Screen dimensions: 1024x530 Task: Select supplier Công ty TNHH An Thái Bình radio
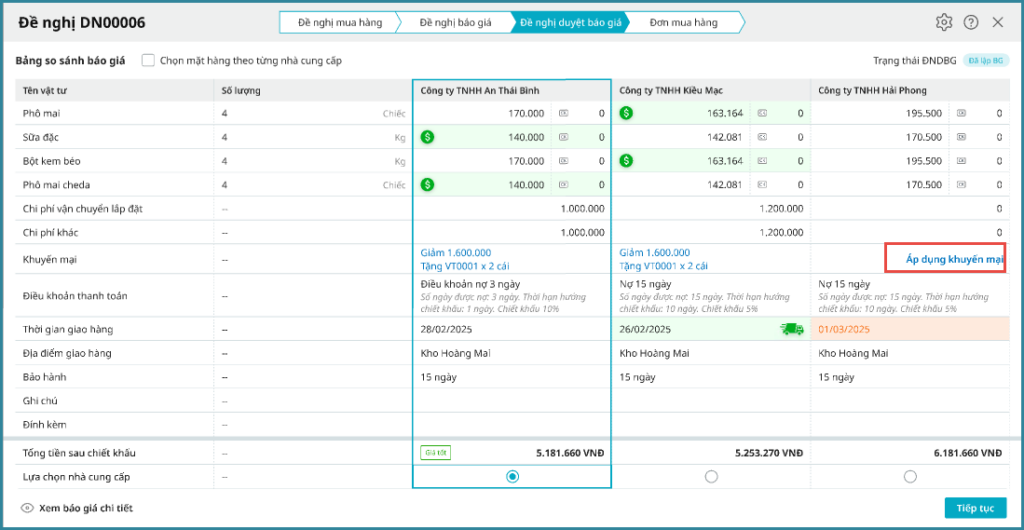click(x=512, y=477)
